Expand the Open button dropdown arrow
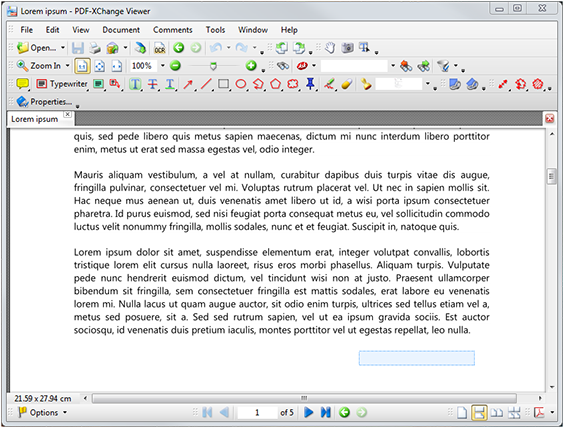The image size is (564, 428). [x=63, y=47]
